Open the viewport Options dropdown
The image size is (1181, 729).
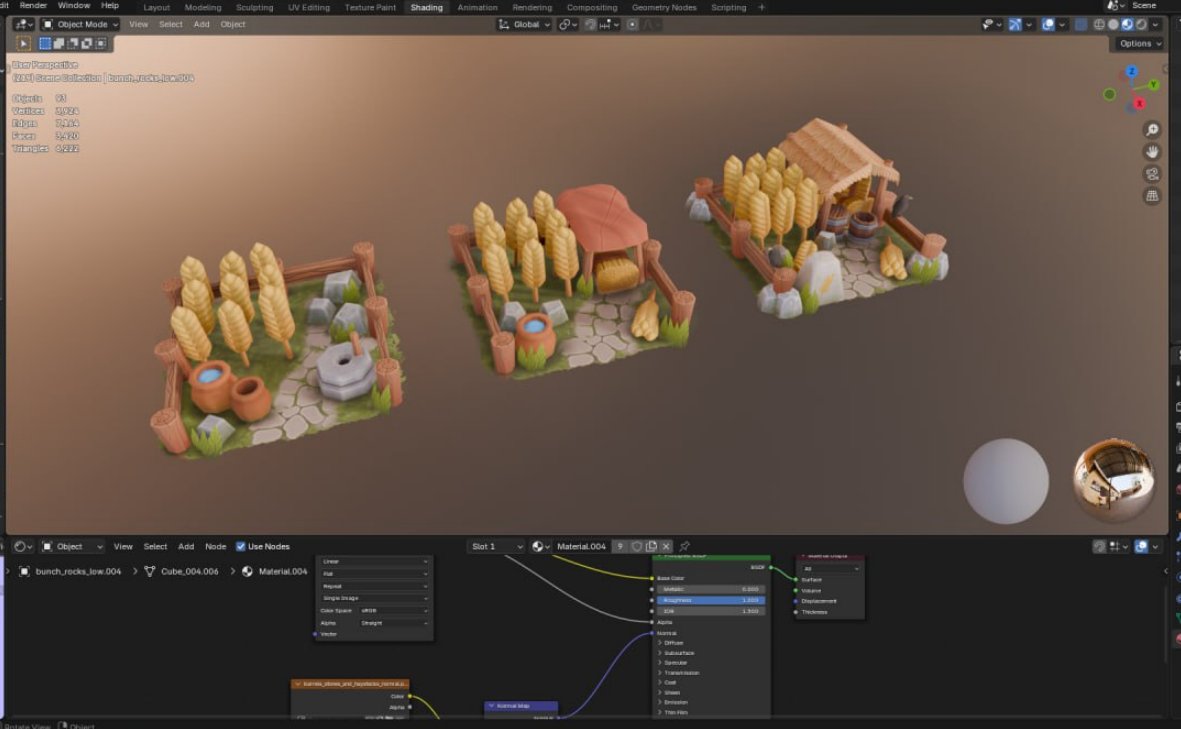point(1140,44)
